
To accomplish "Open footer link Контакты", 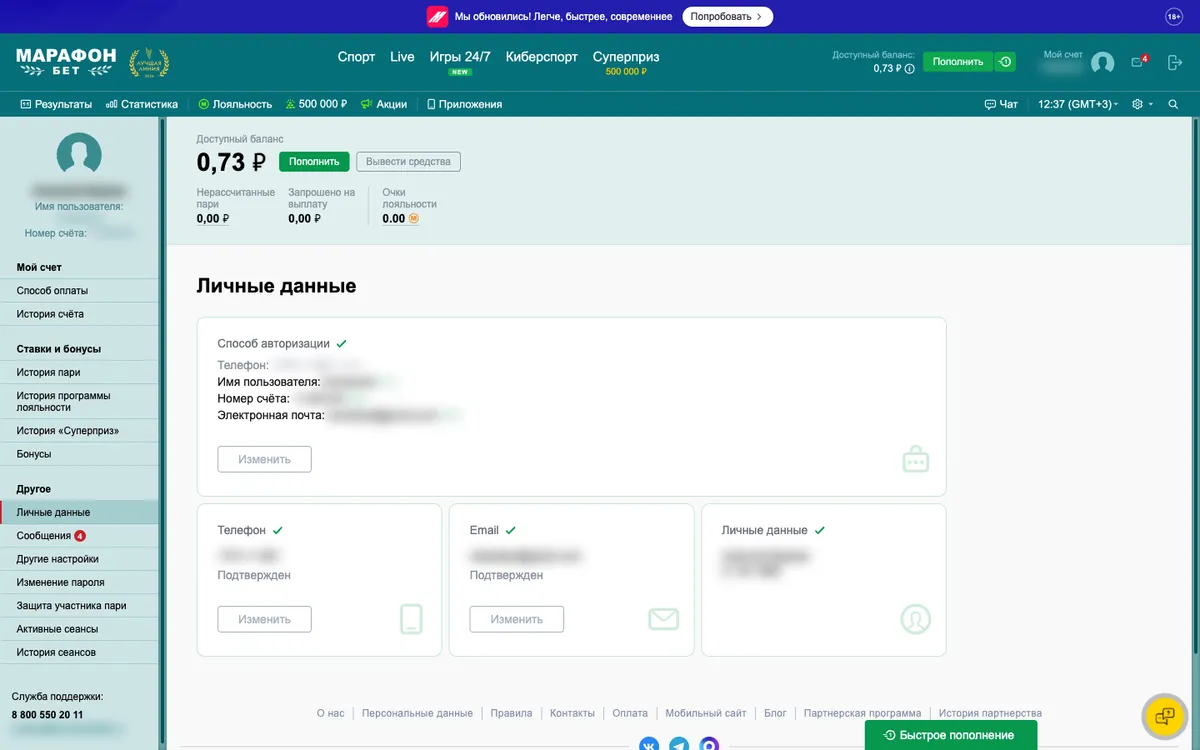I will pyautogui.click(x=572, y=713).
